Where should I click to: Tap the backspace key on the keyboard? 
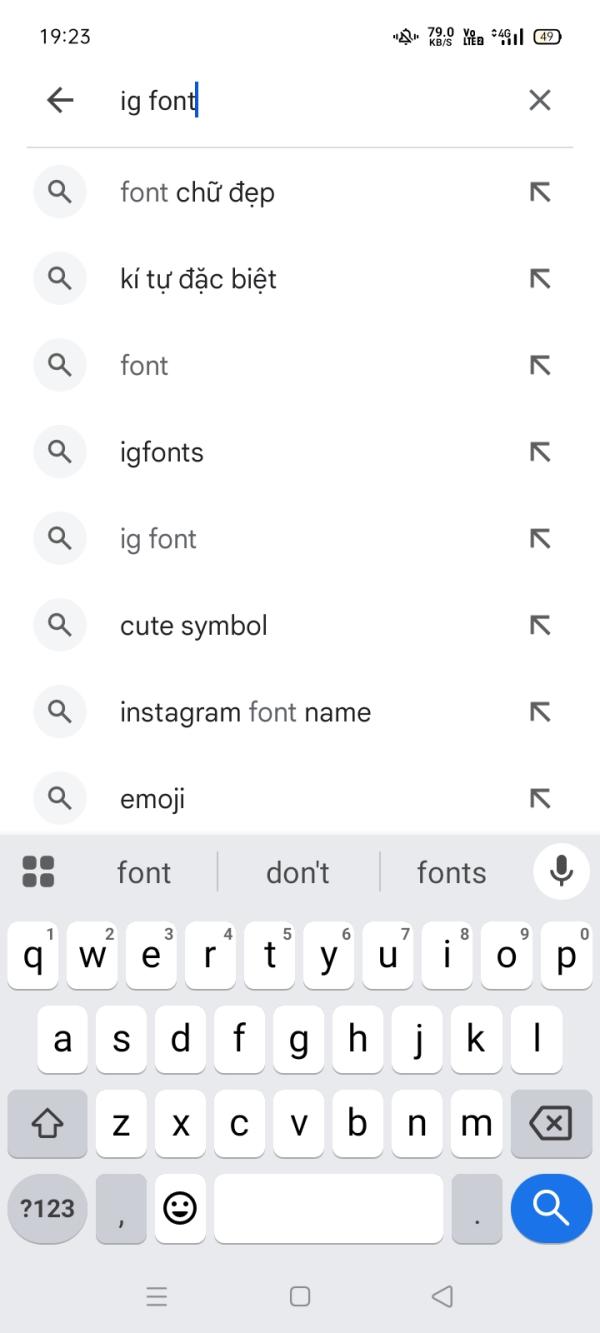click(551, 1124)
